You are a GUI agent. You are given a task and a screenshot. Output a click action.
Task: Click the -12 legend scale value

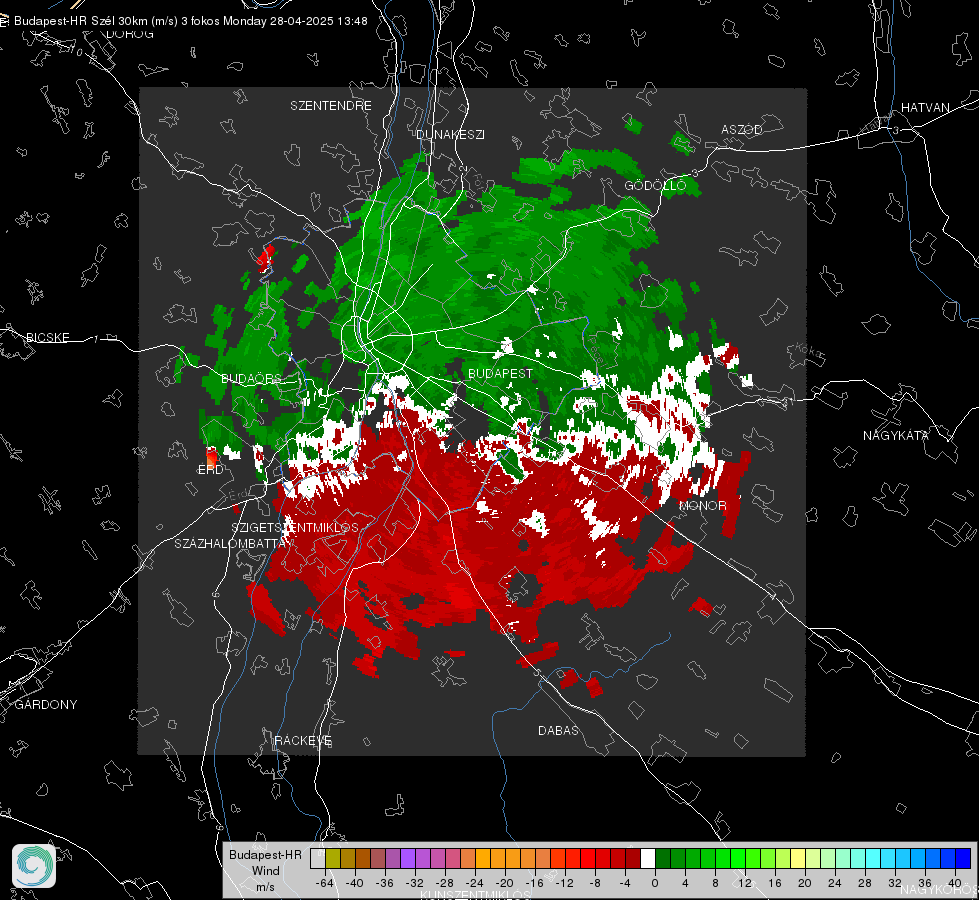pyautogui.click(x=564, y=883)
